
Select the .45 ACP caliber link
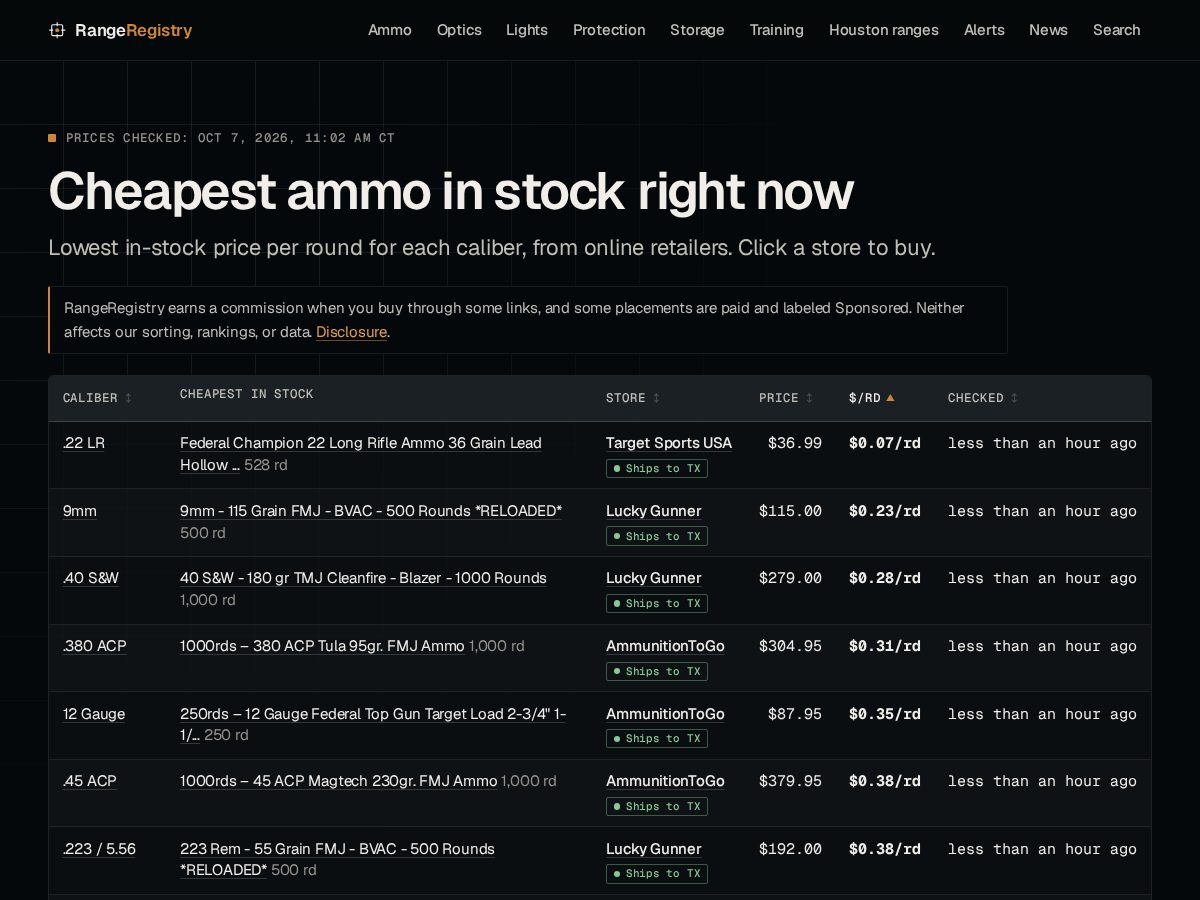pyautogui.click(x=90, y=781)
